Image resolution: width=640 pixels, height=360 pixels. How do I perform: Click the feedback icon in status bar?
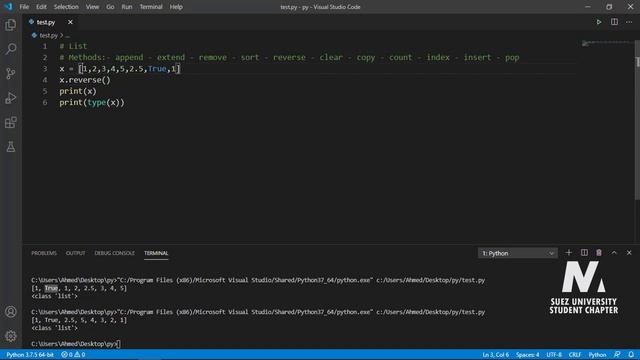click(x=617, y=354)
